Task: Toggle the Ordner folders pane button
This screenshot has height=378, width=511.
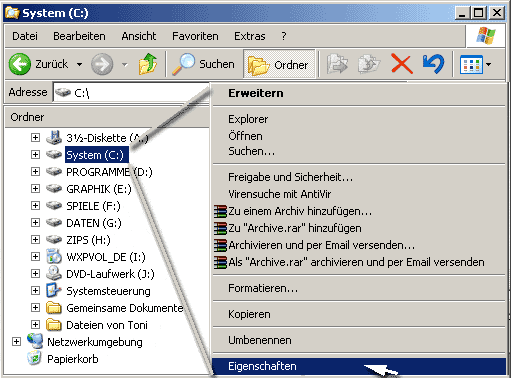Action: [x=279, y=64]
